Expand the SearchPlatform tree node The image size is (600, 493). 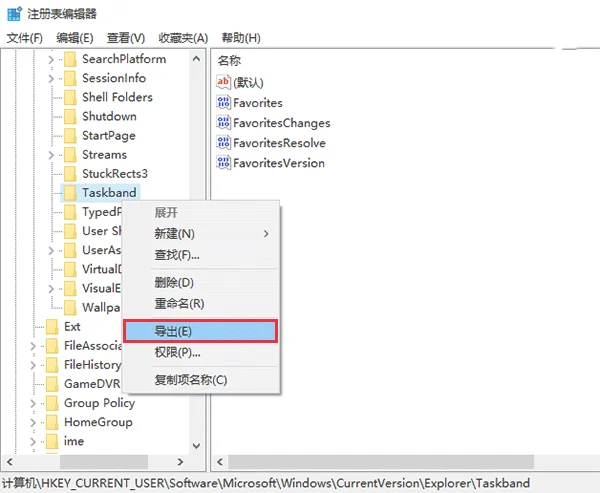tap(52, 60)
